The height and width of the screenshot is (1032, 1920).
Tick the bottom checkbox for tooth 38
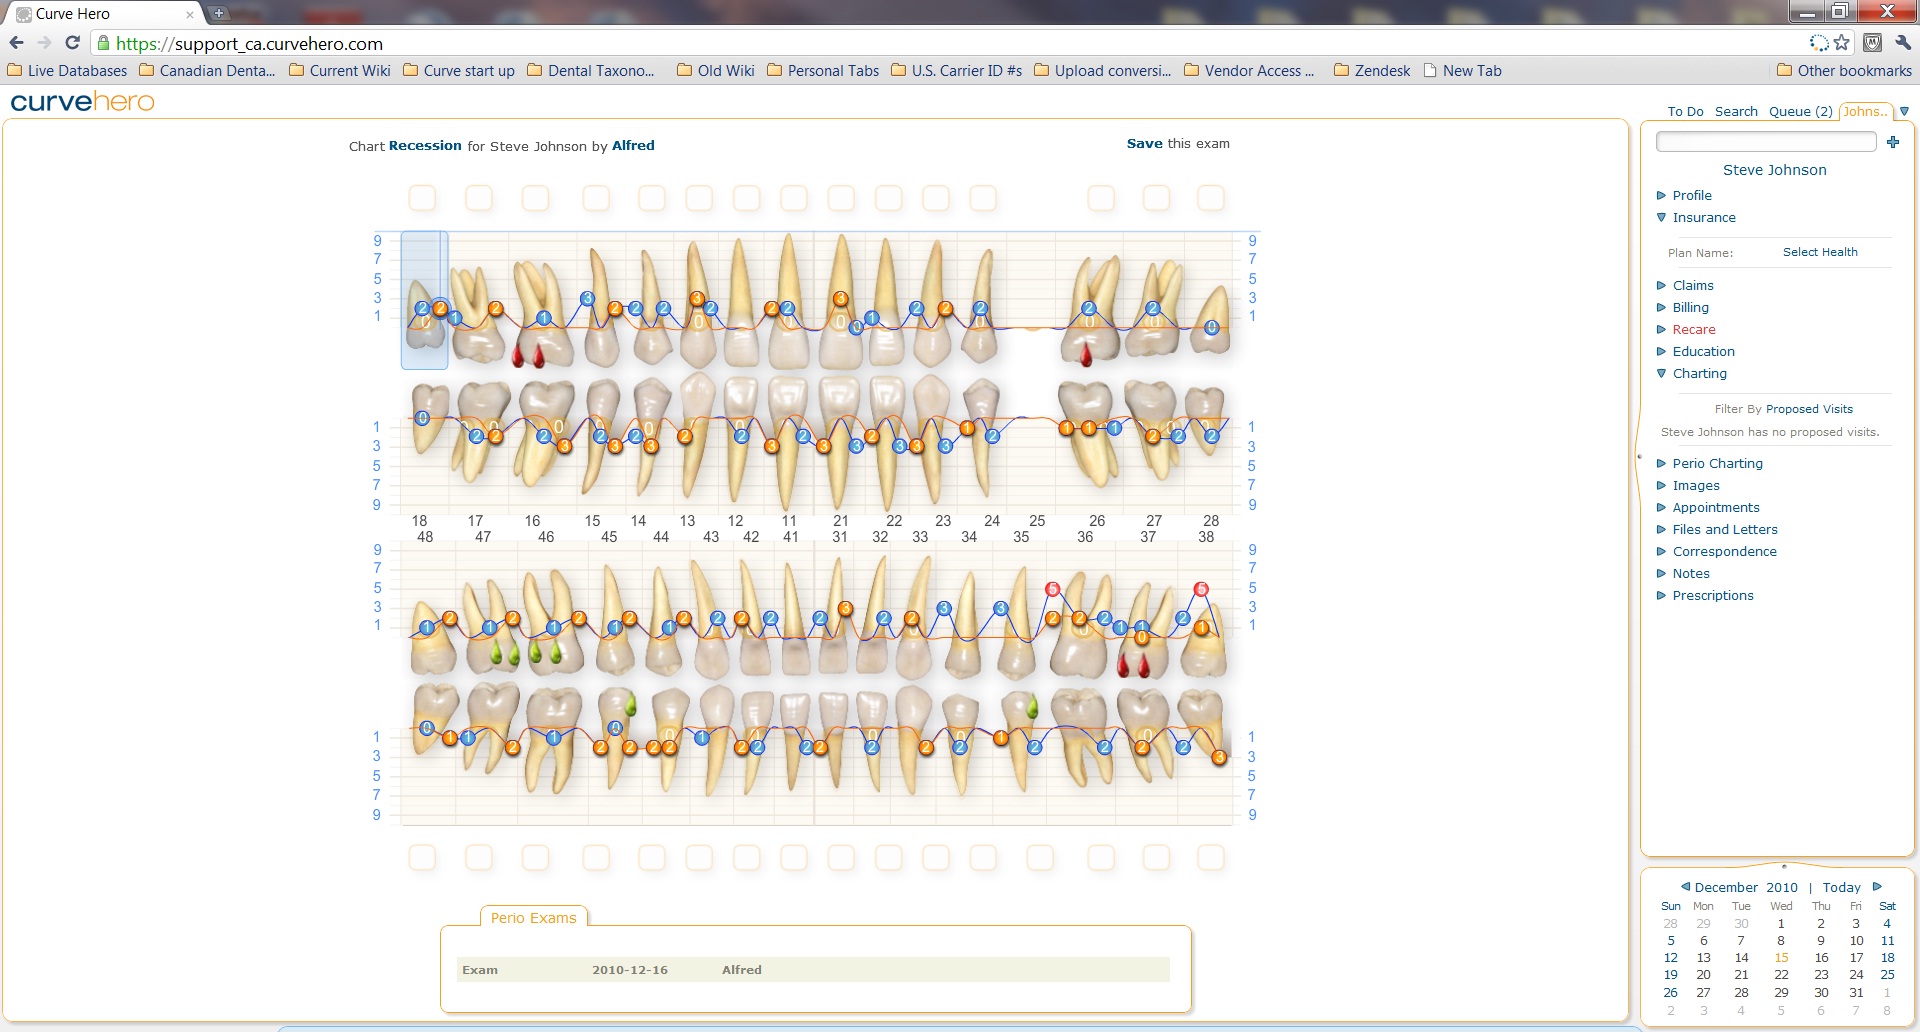[x=1211, y=857]
